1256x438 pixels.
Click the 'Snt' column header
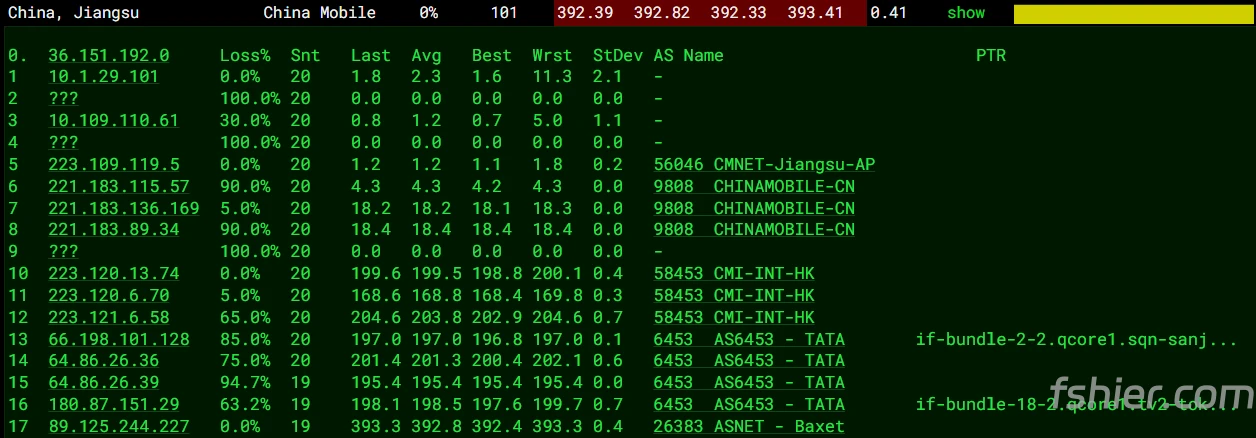[305, 56]
